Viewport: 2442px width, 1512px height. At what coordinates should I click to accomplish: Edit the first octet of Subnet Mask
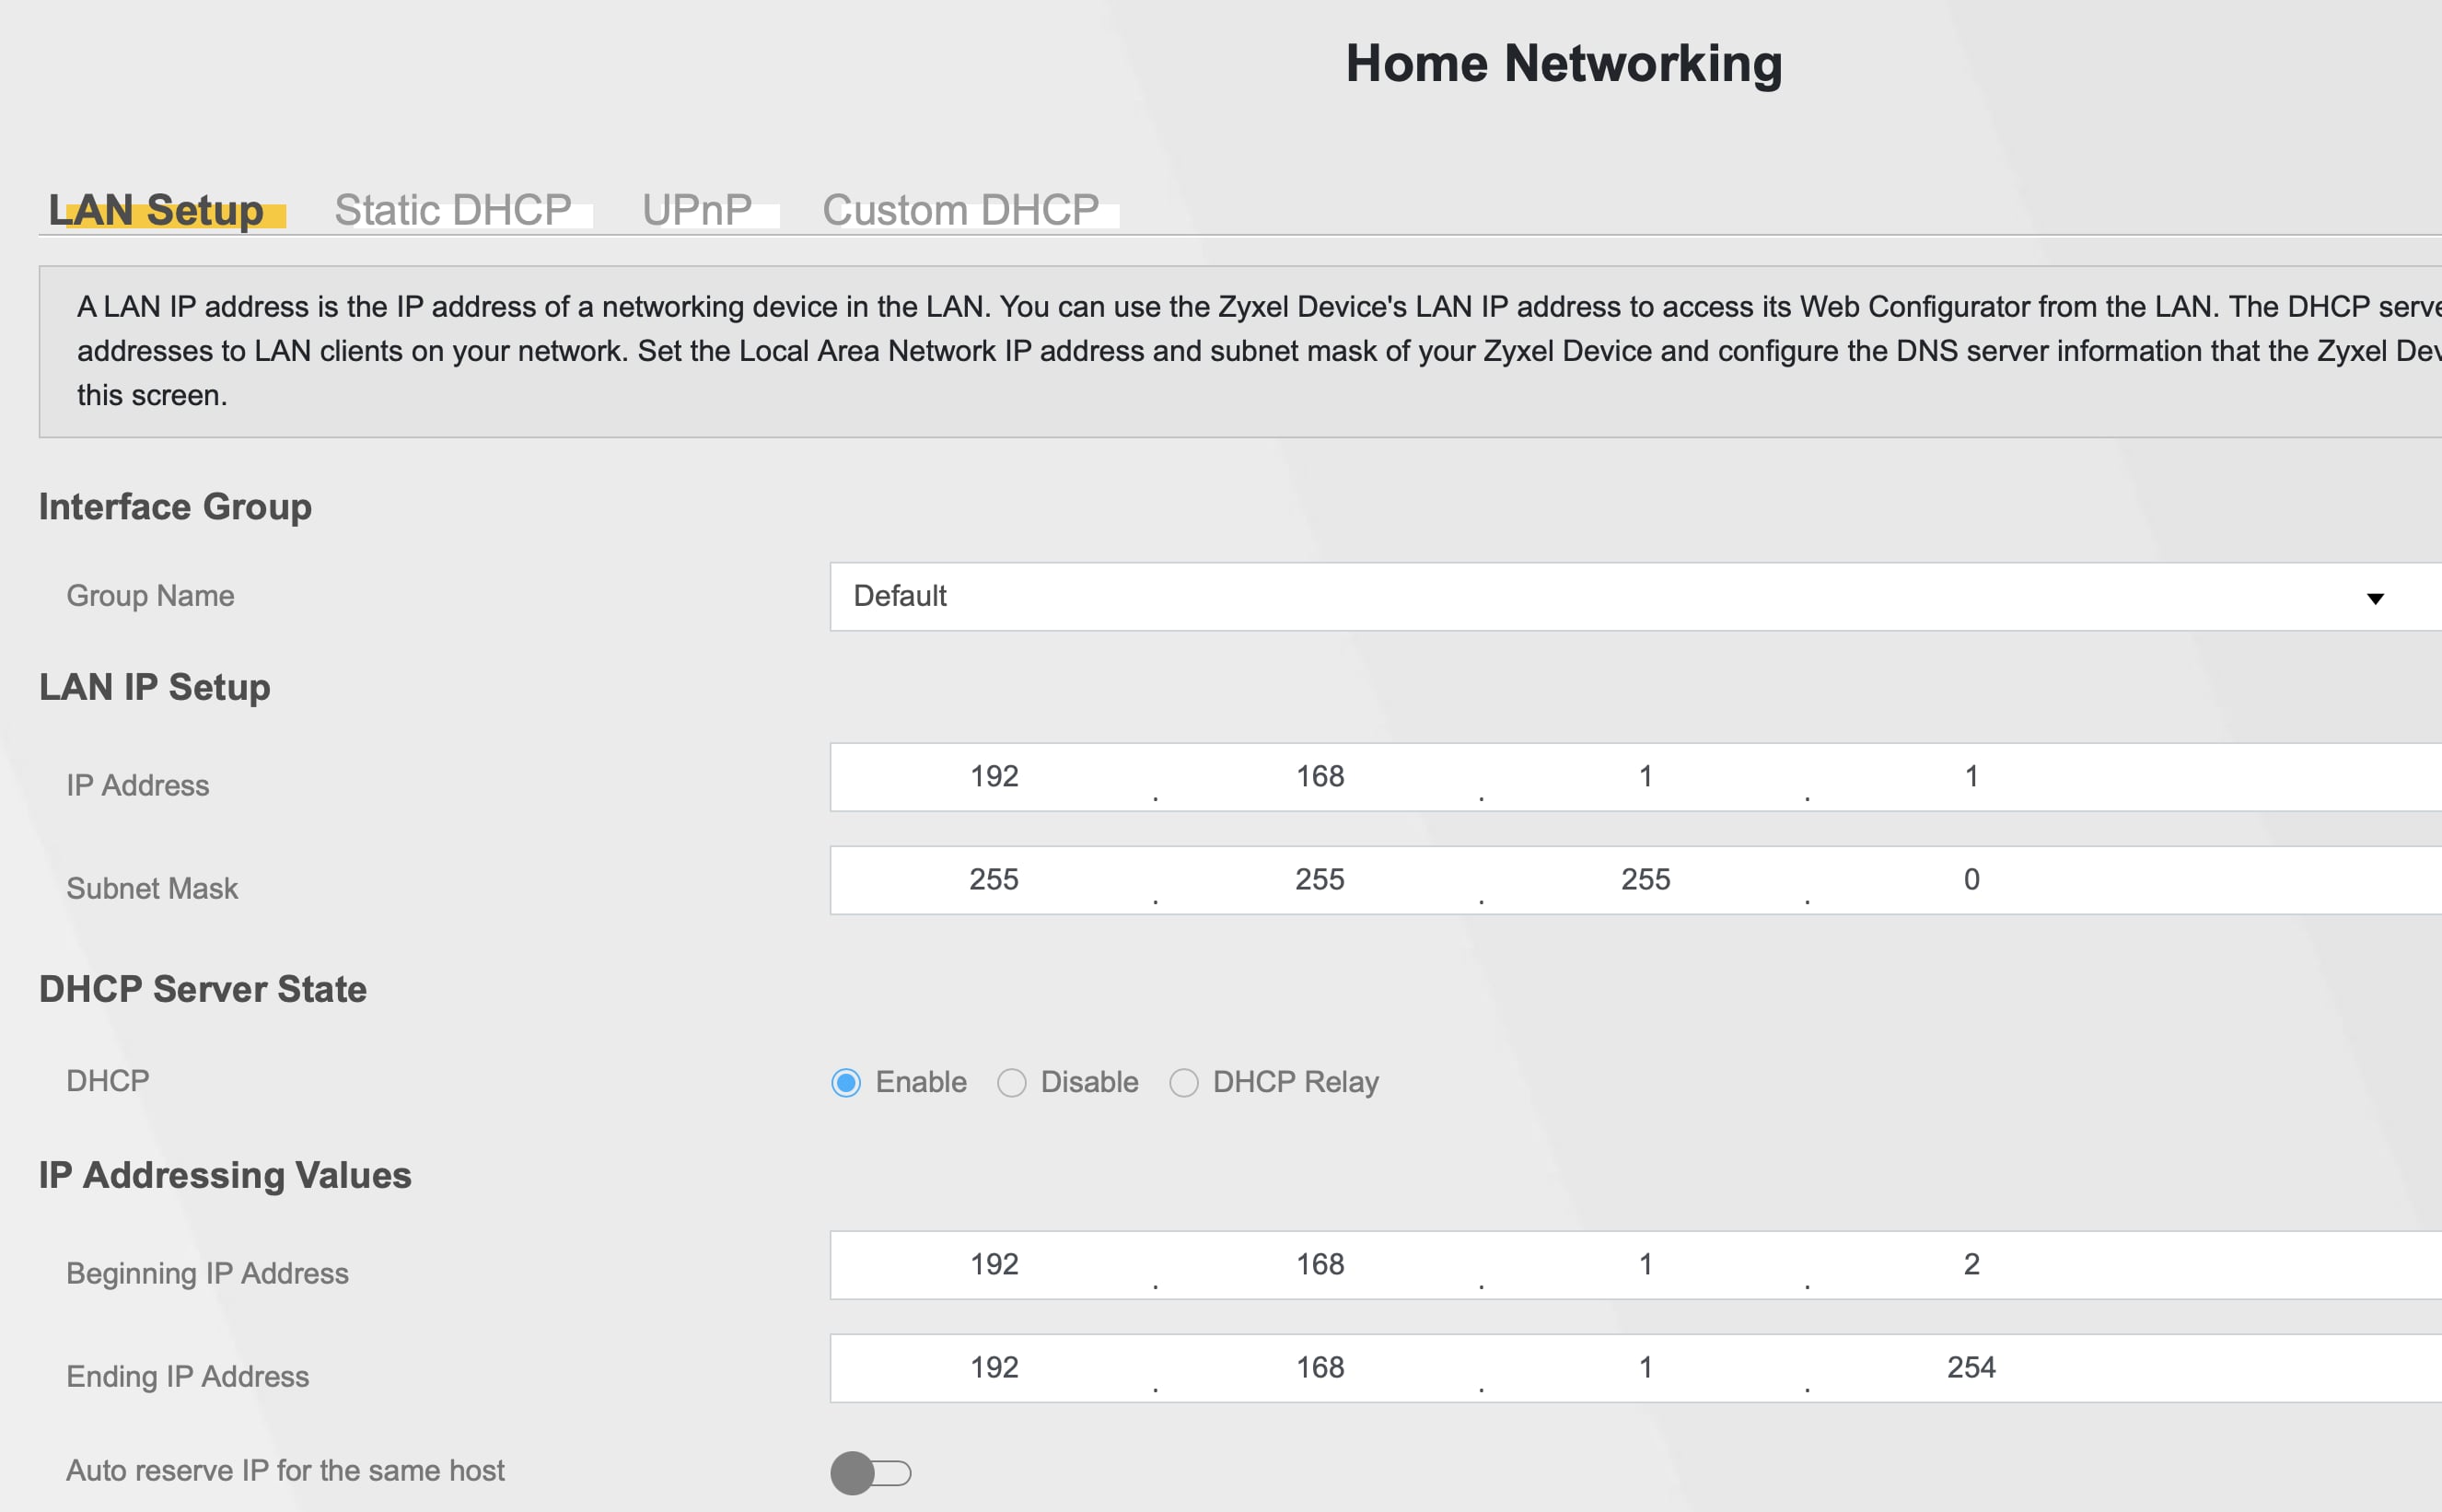(993, 880)
